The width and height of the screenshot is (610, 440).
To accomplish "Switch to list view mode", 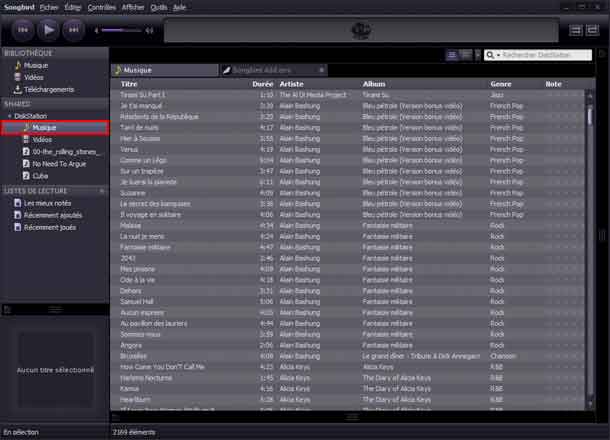I will (x=452, y=55).
